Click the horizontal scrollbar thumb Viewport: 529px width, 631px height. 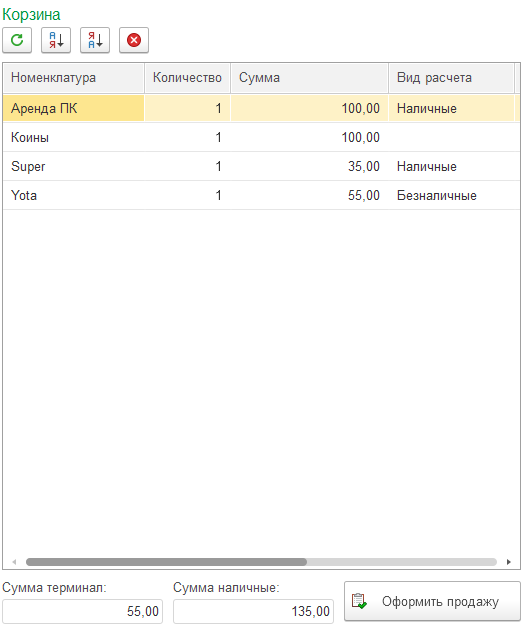coord(166,562)
